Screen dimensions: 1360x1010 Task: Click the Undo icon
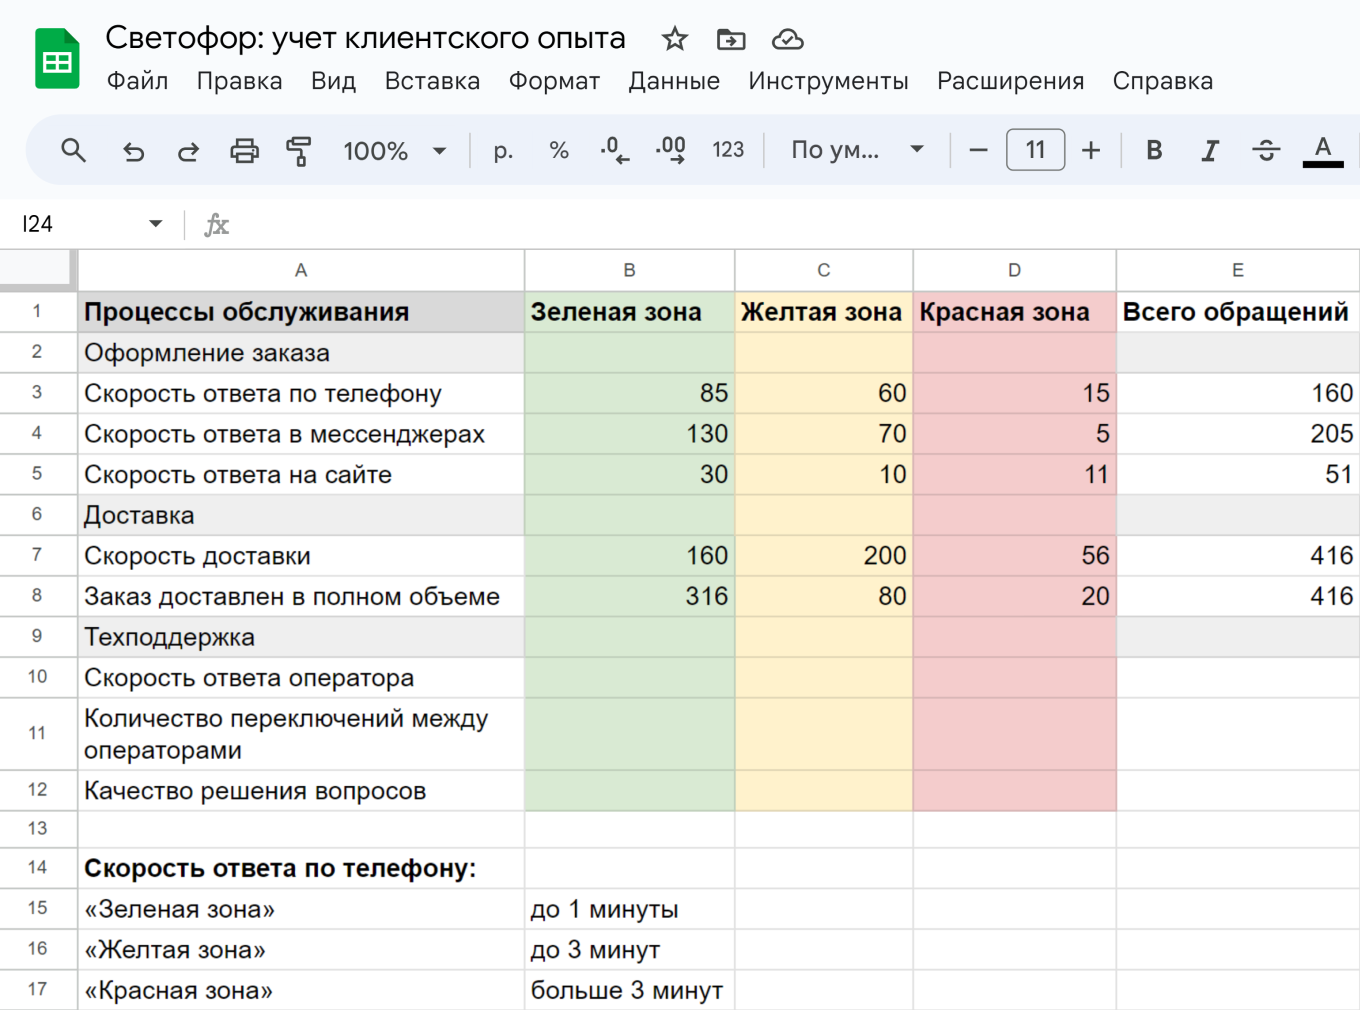(133, 150)
